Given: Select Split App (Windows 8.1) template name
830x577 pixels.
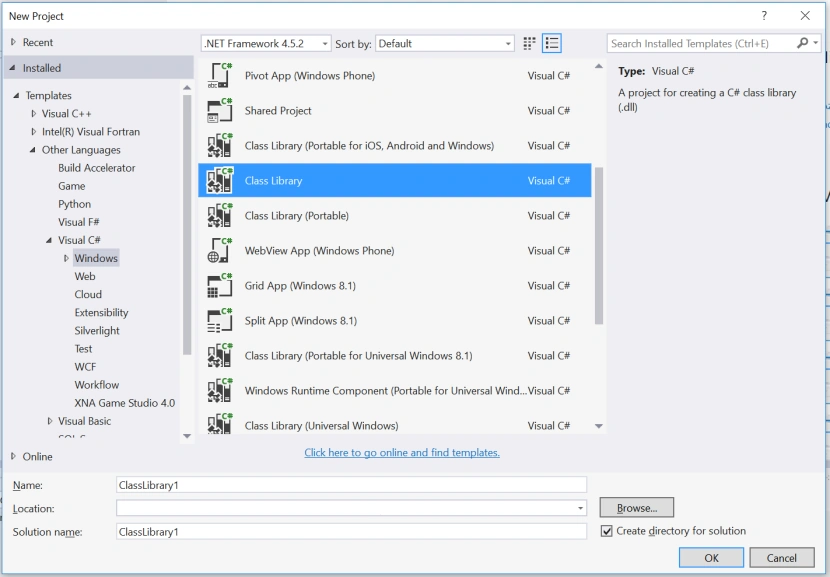Looking at the screenshot, I should point(301,321).
